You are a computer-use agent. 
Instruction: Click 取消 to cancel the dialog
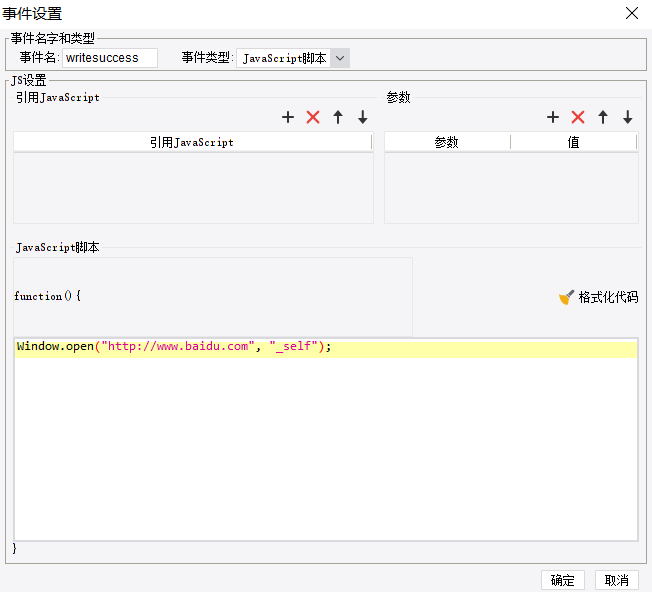616,580
